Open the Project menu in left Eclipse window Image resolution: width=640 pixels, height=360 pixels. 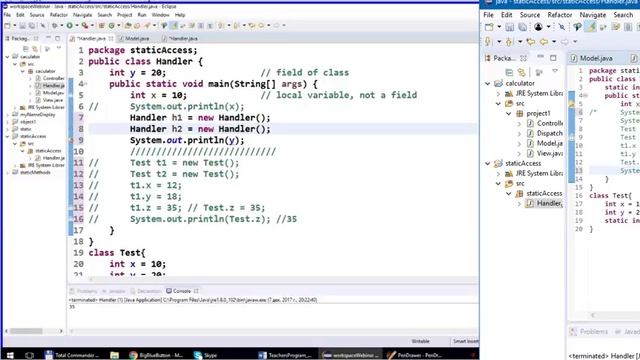tap(124, 15)
